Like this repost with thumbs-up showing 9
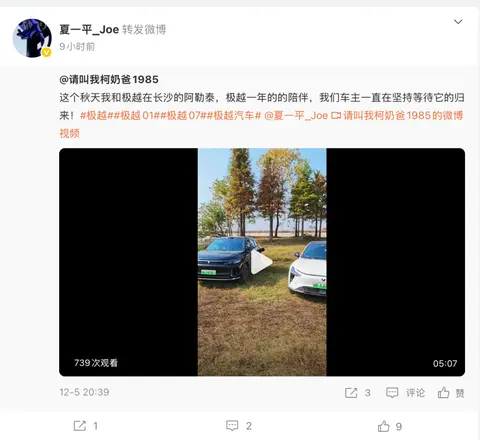This screenshot has width=480, height=440. click(x=384, y=426)
